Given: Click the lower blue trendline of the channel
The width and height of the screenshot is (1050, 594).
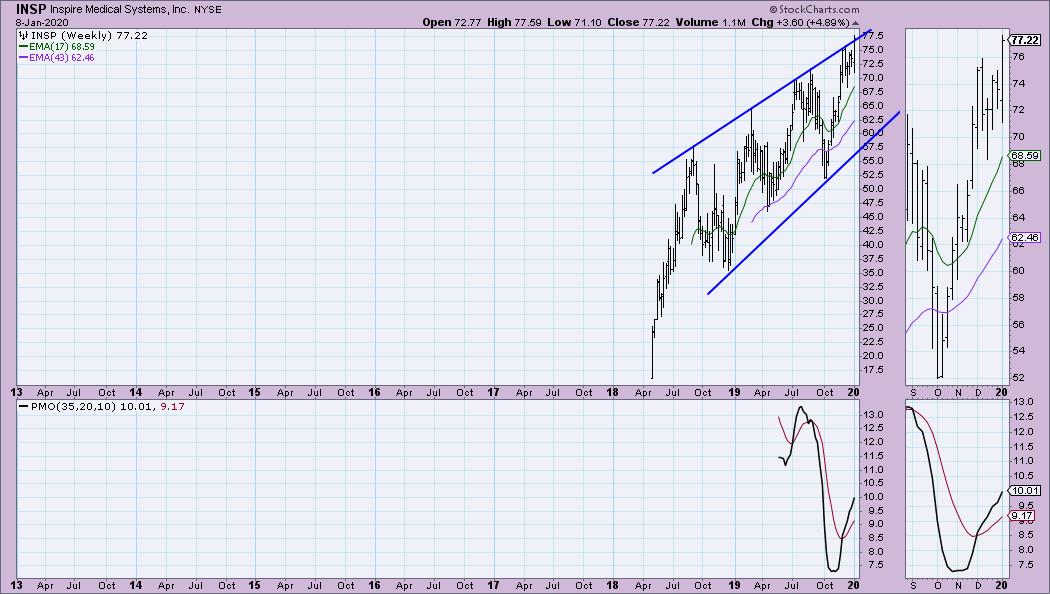Looking at the screenshot, I should click(x=804, y=203).
